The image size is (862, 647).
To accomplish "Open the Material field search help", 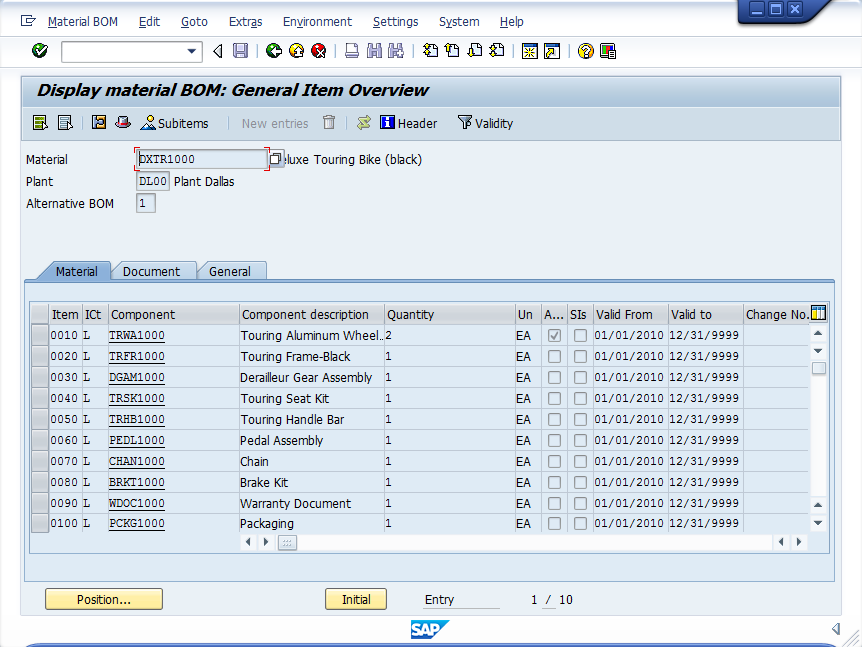I will (275, 159).
